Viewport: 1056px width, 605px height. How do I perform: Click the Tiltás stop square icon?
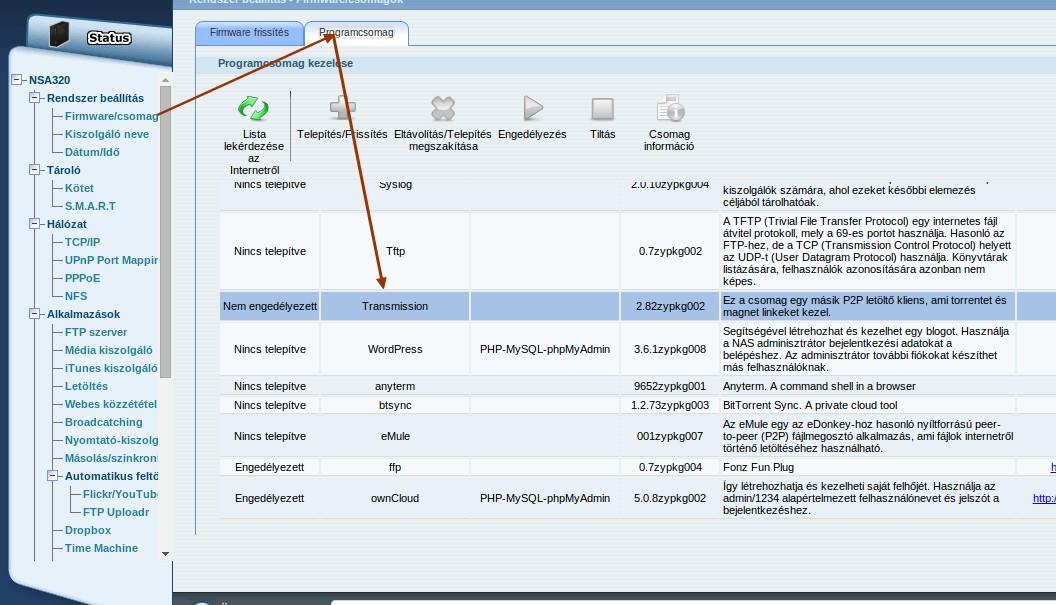coord(602,108)
